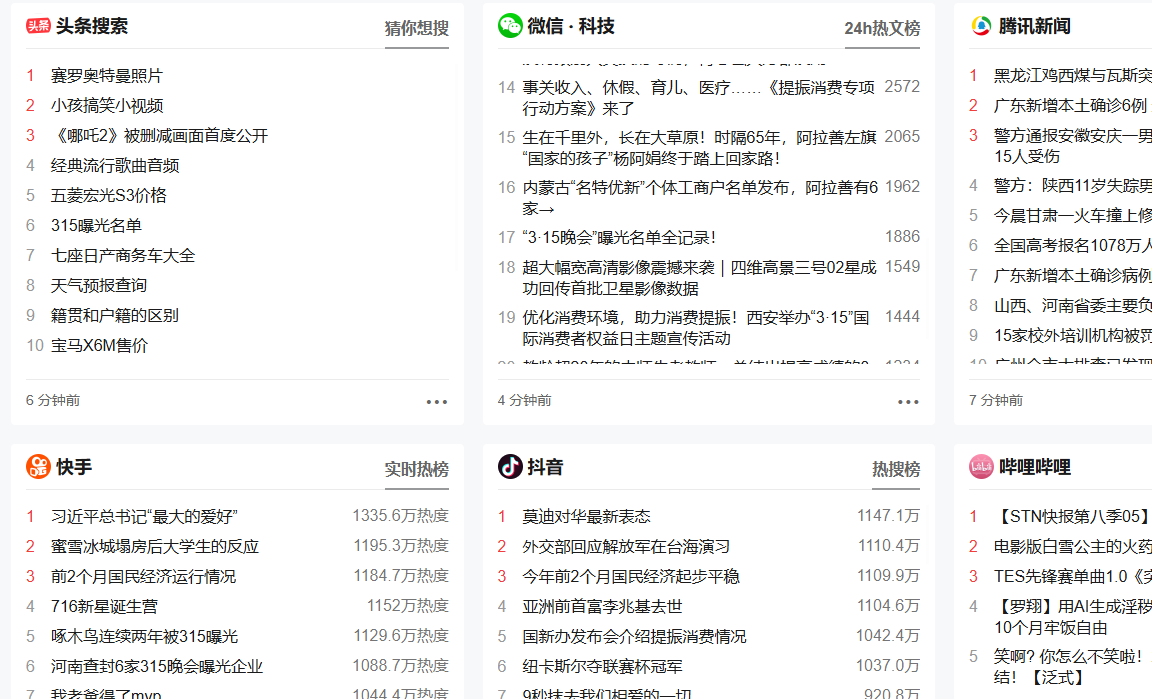The height and width of the screenshot is (699, 1152).
Task: Open 亚洲前首富李兆基去世 topic
Action: click(x=602, y=607)
